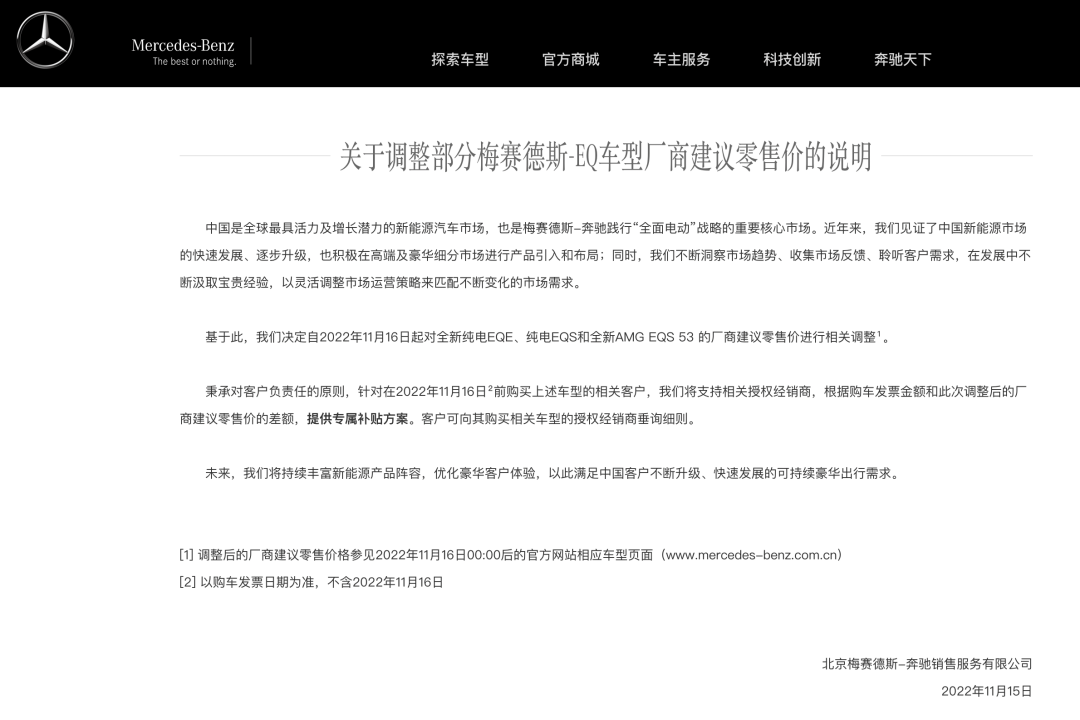Viewport: 1080px width, 720px height.
Task: Click footnote [2] 以购车发票日期为准
Action: click(311, 582)
